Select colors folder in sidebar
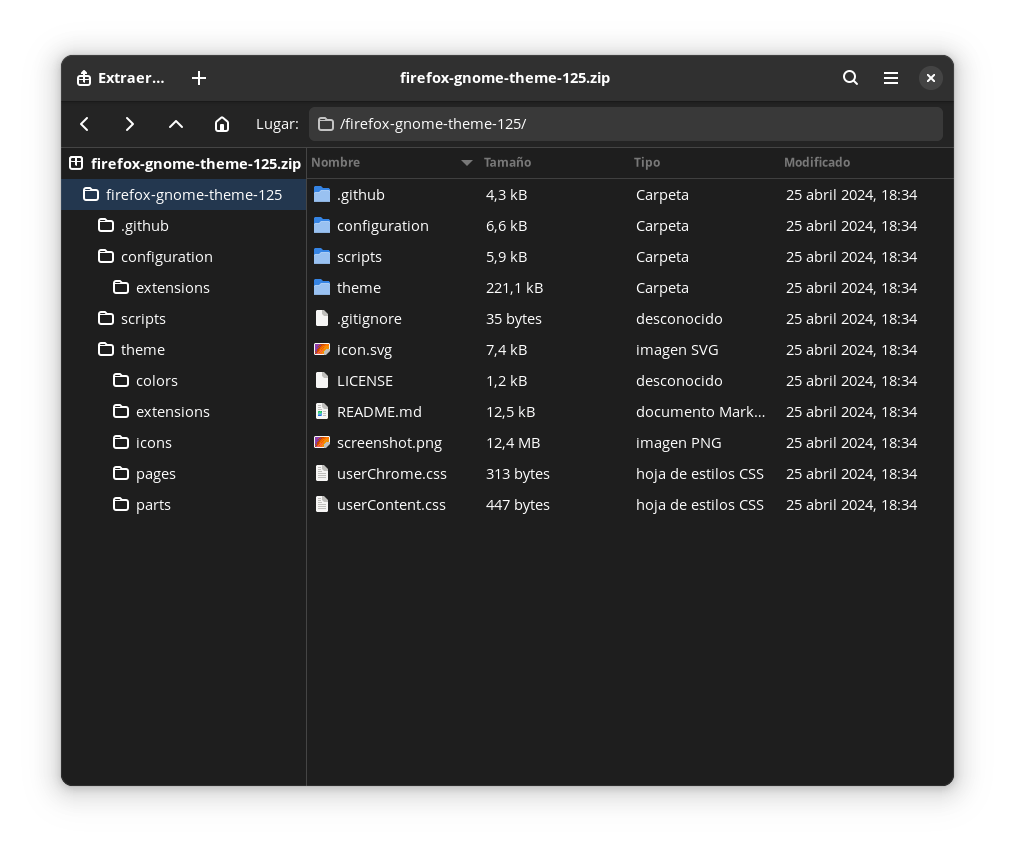1015x853 pixels. [184, 381]
